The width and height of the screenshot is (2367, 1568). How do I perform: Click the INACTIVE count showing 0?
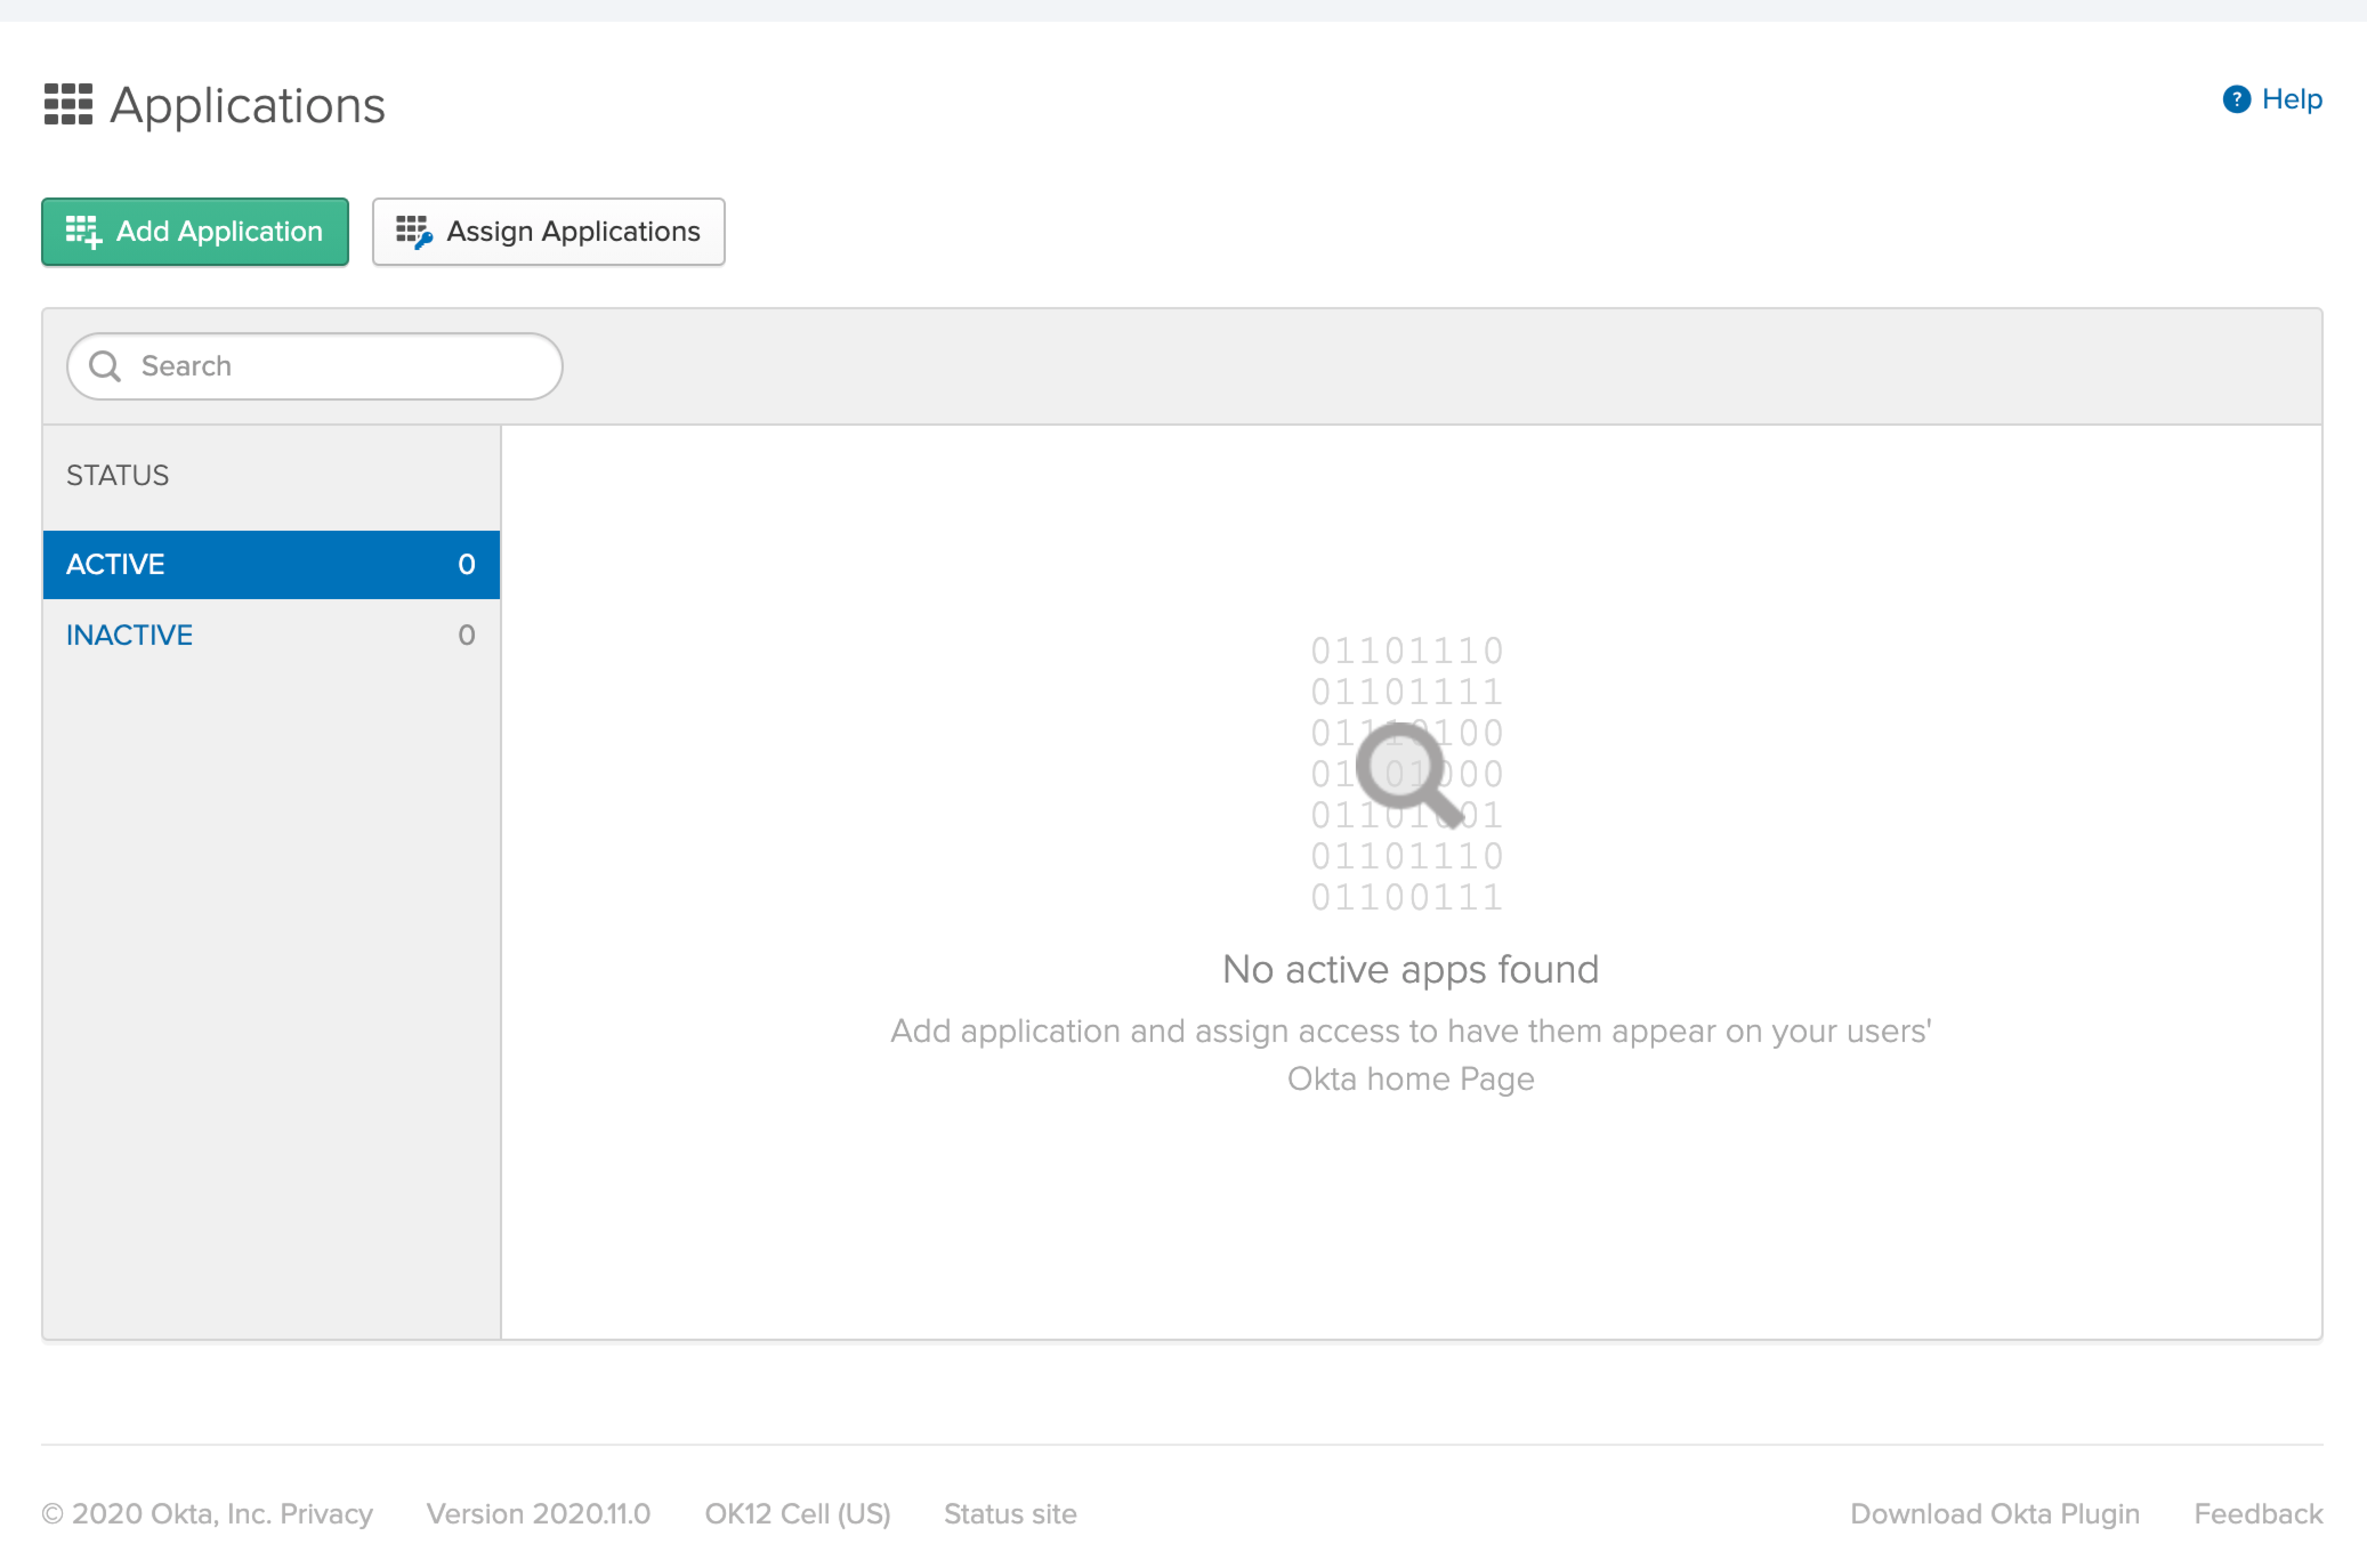tap(466, 635)
